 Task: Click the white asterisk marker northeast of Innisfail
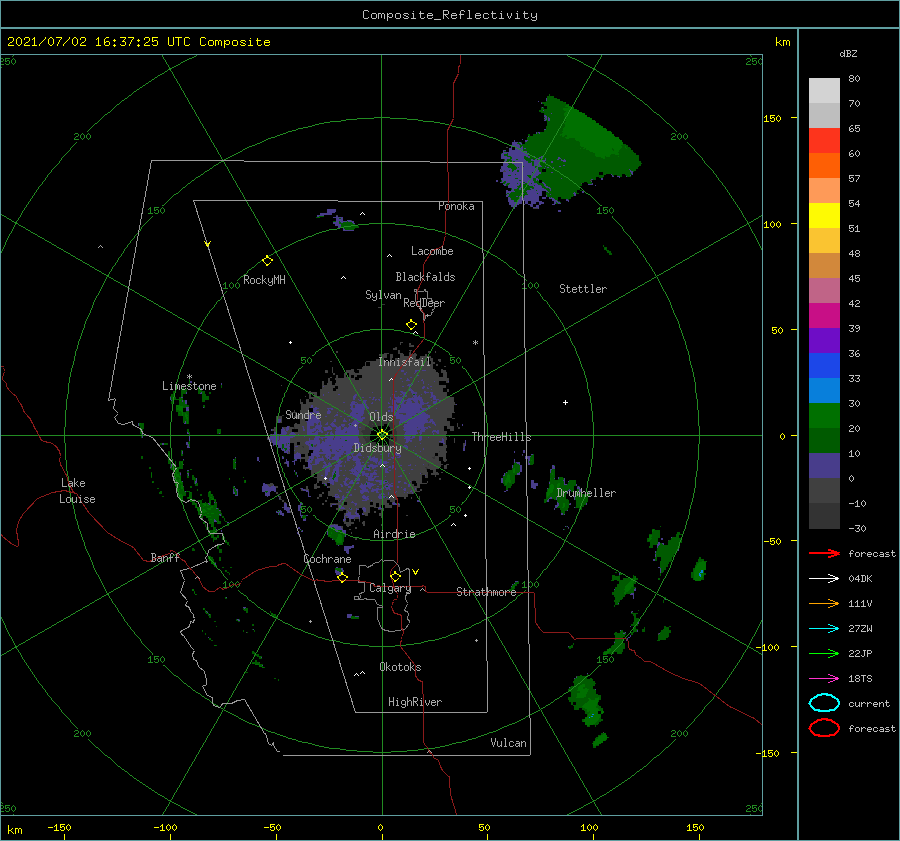[475, 343]
